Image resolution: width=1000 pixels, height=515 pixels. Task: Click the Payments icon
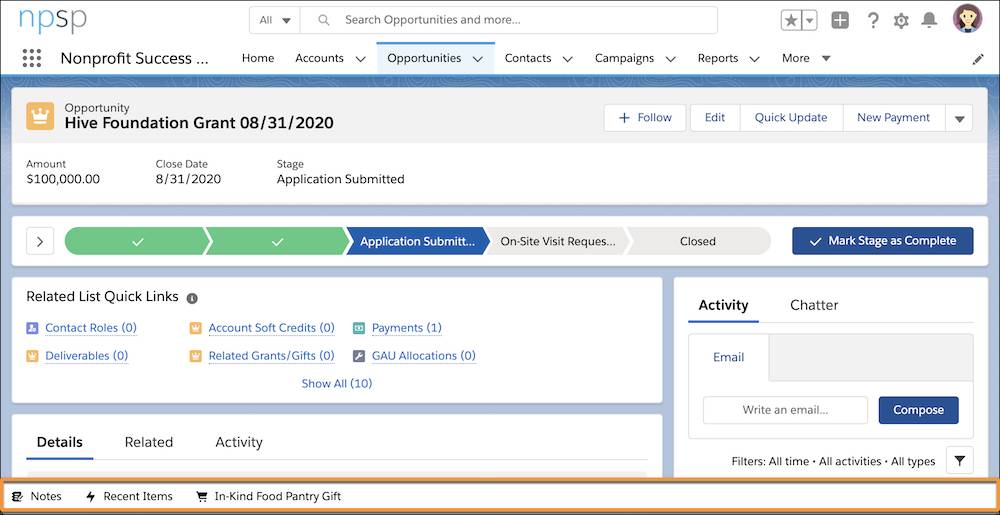point(359,328)
